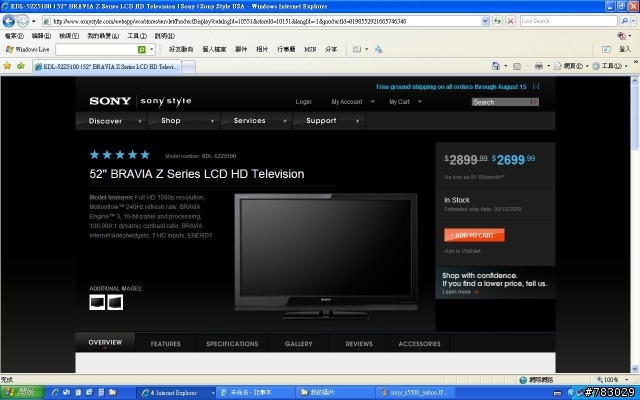The image size is (640, 400).
Task: Open dropdown next to Windows Live search
Action: click(x=151, y=49)
